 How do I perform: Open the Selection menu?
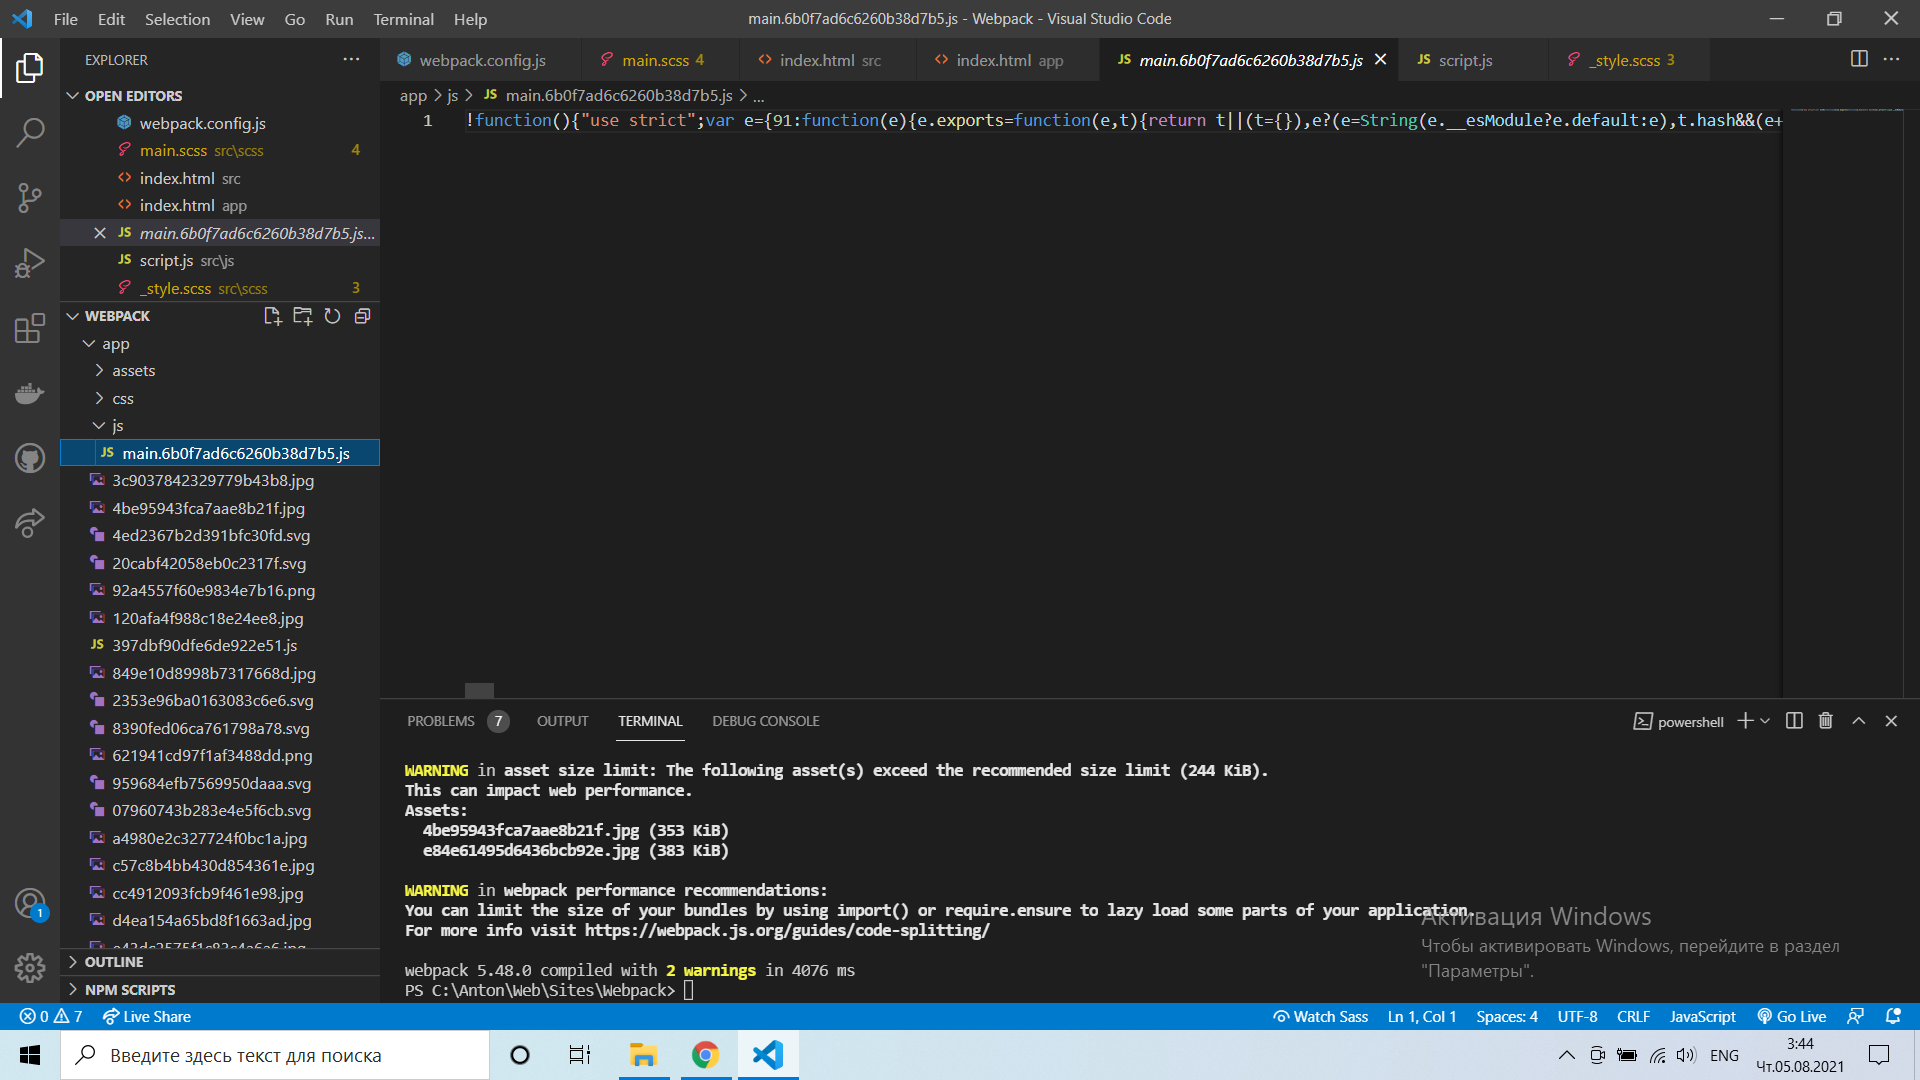(177, 19)
